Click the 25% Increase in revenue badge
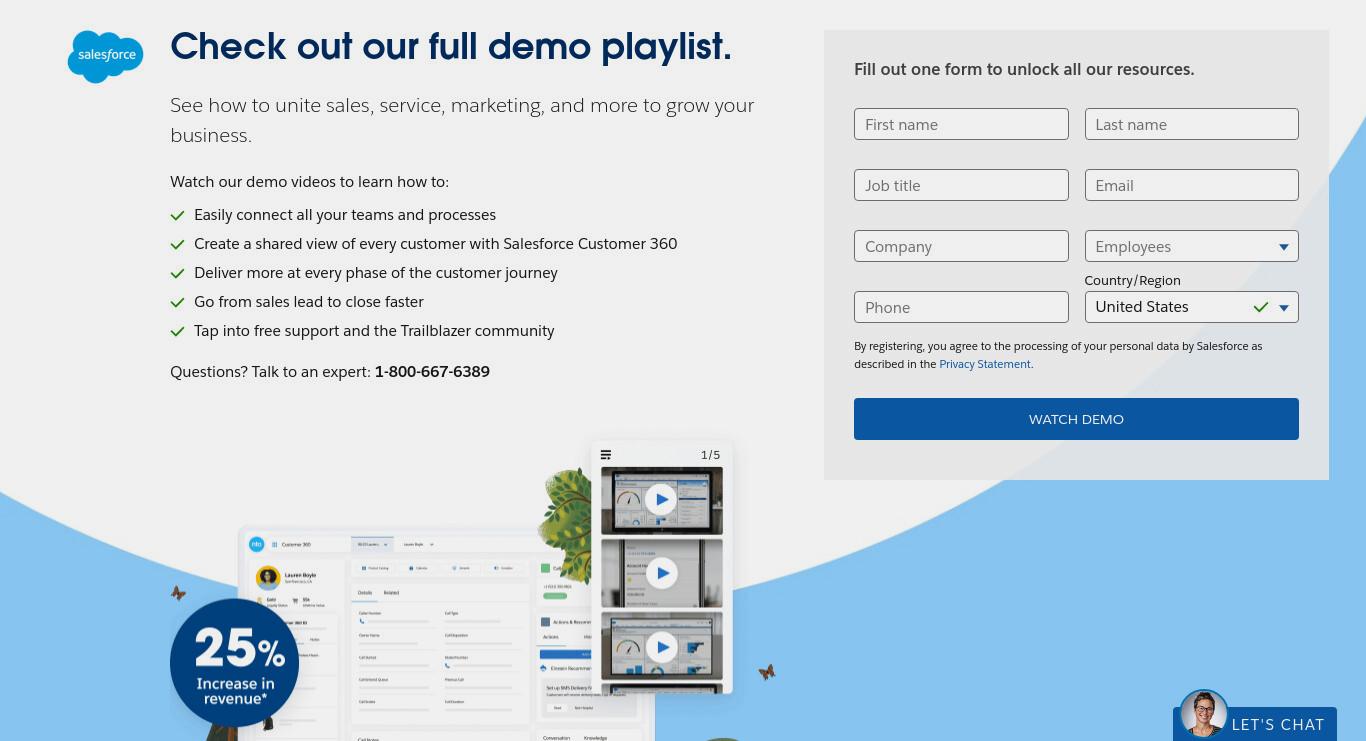Image resolution: width=1366 pixels, height=741 pixels. click(x=235, y=663)
